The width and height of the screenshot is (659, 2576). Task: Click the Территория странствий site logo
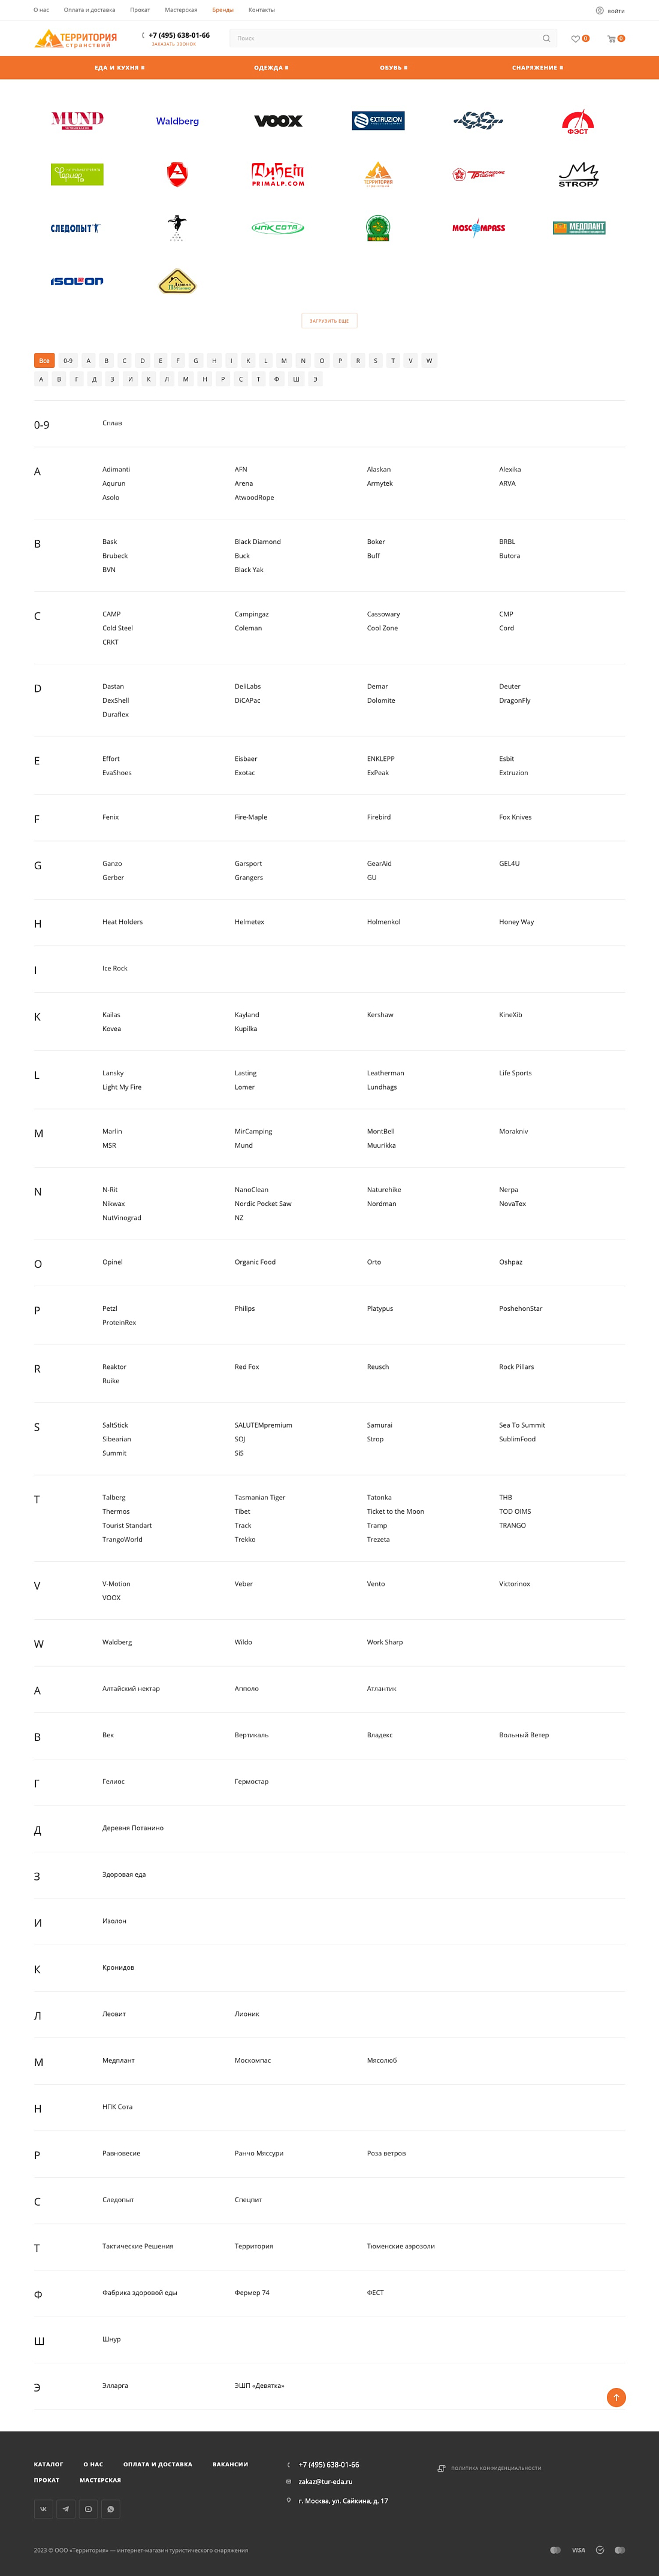[x=76, y=39]
